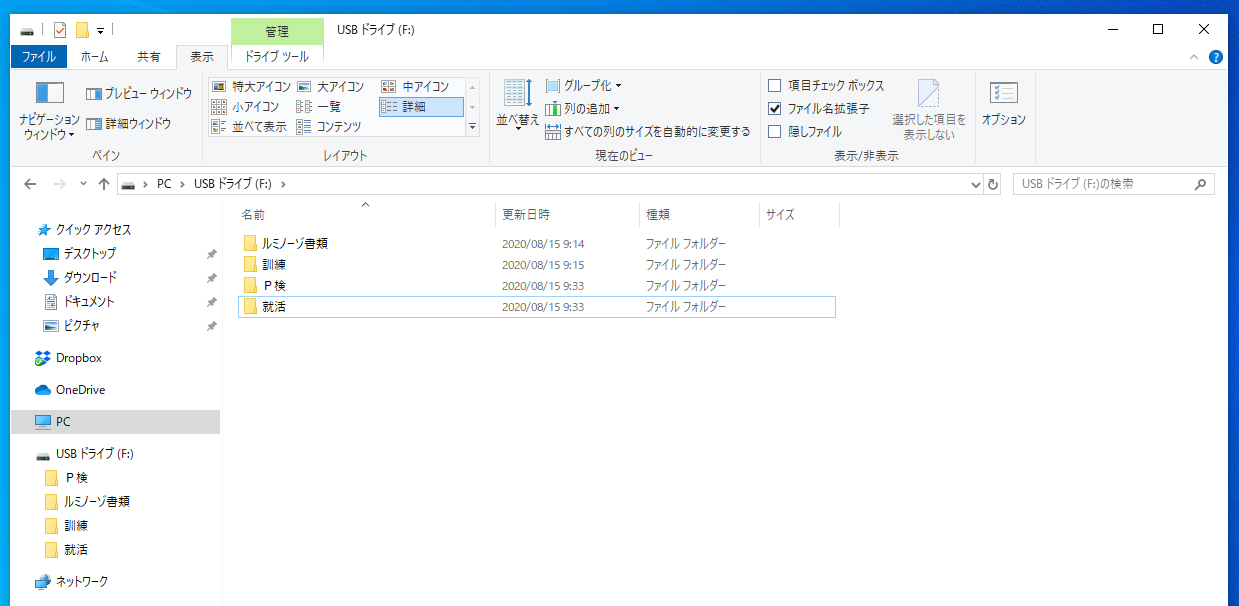The image size is (1239, 606).
Task: Open the ファイル menu tab
Action: coord(39,57)
